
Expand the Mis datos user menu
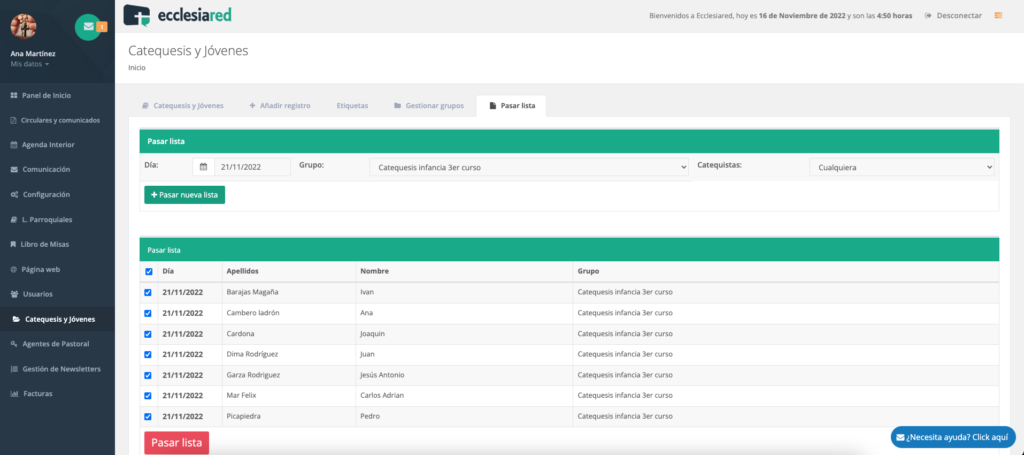pyautogui.click(x=30, y=64)
